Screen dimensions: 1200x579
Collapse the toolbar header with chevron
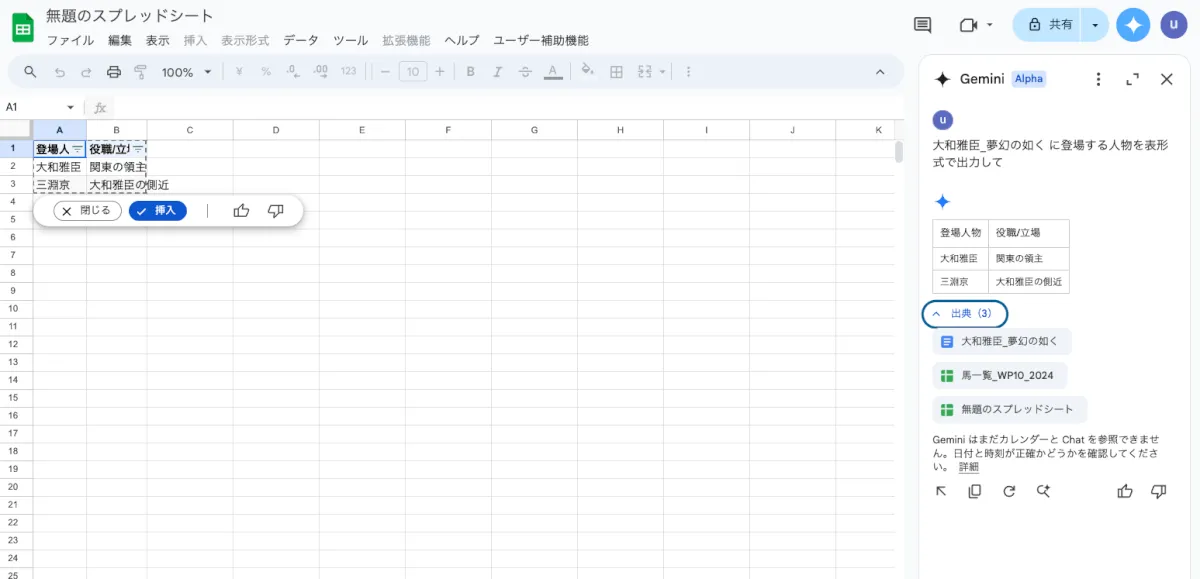click(880, 72)
